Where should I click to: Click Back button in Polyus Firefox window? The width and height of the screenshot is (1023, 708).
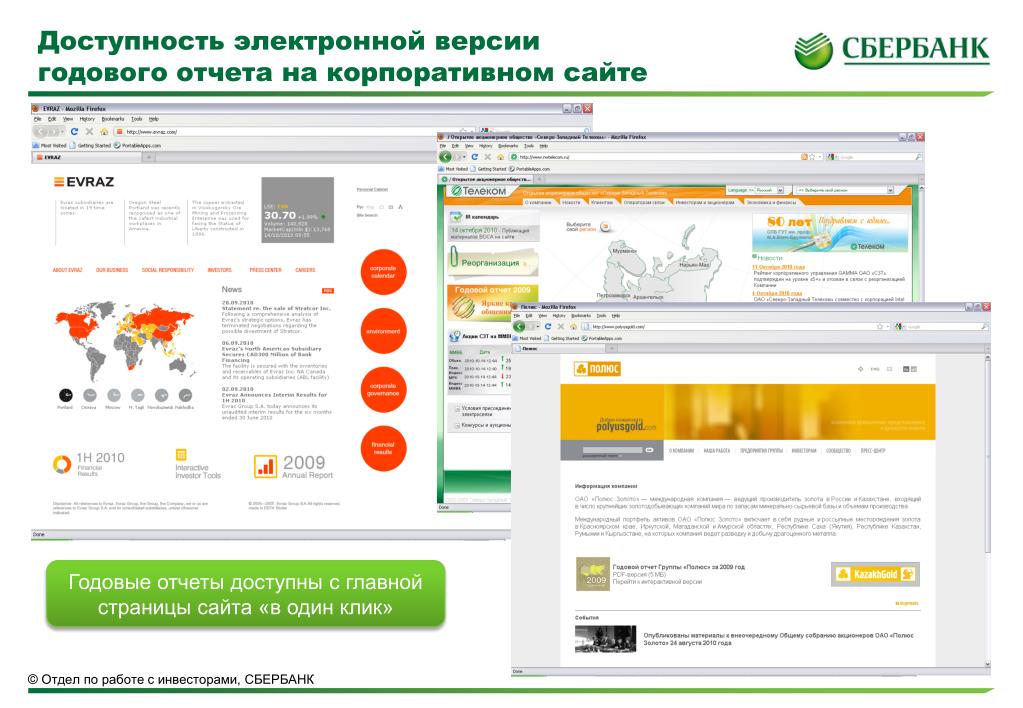[519, 326]
